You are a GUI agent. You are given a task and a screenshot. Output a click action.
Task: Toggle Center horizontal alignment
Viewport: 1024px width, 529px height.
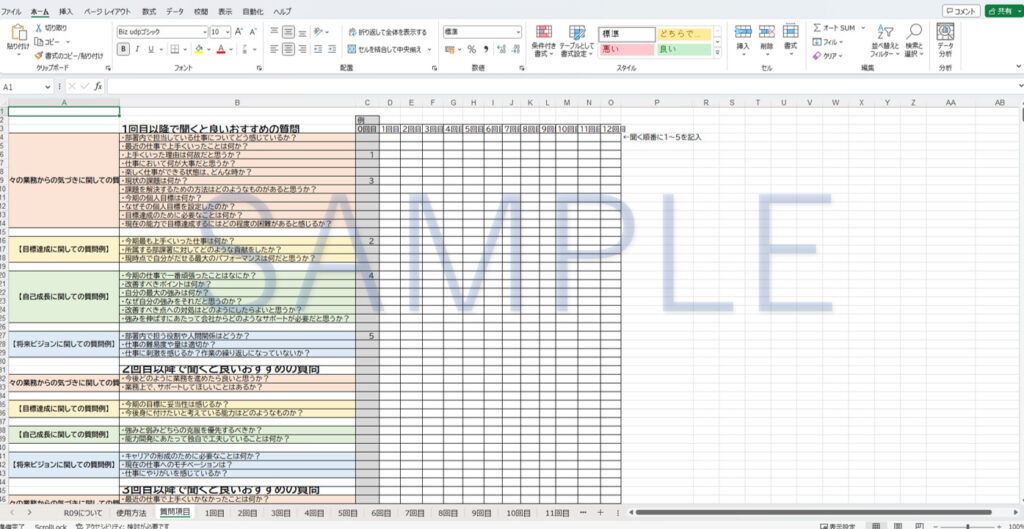click(x=289, y=49)
